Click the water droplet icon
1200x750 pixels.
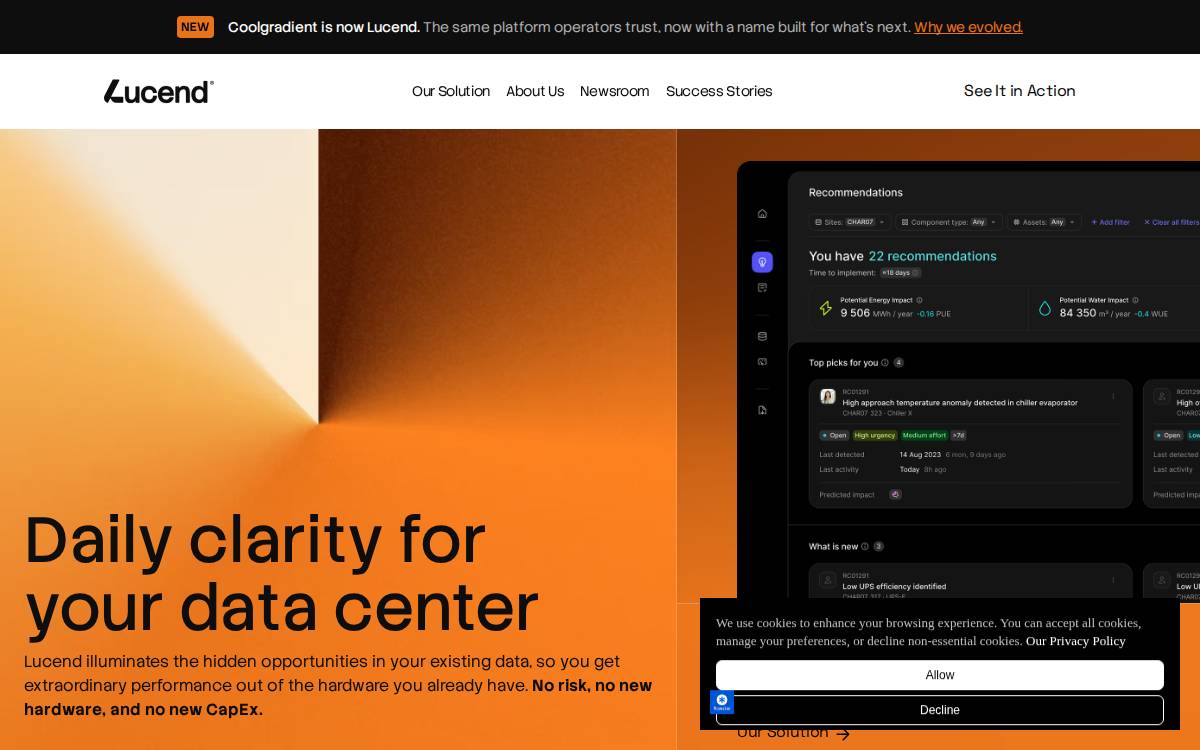(x=1045, y=308)
